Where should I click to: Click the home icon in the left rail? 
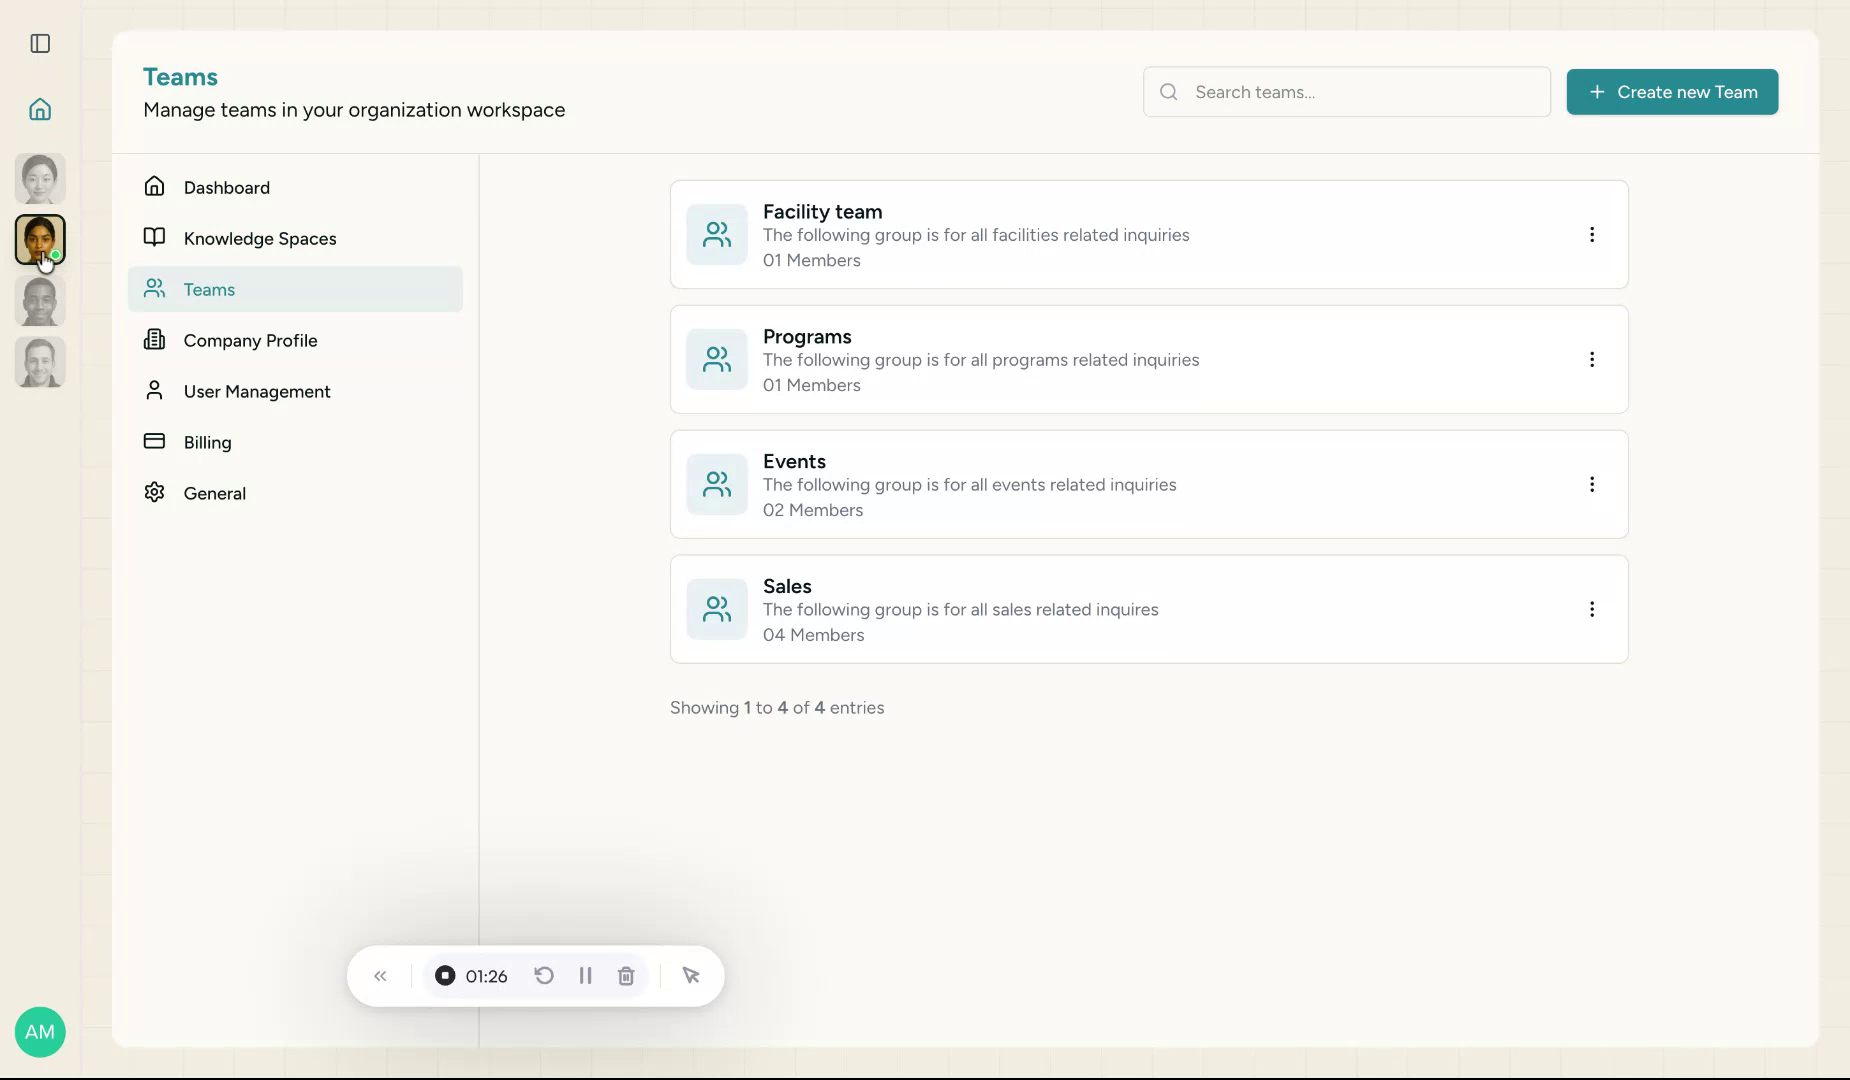tap(40, 110)
